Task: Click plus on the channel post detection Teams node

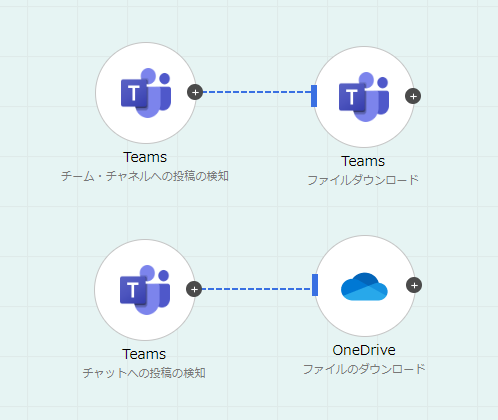Action: (195, 92)
